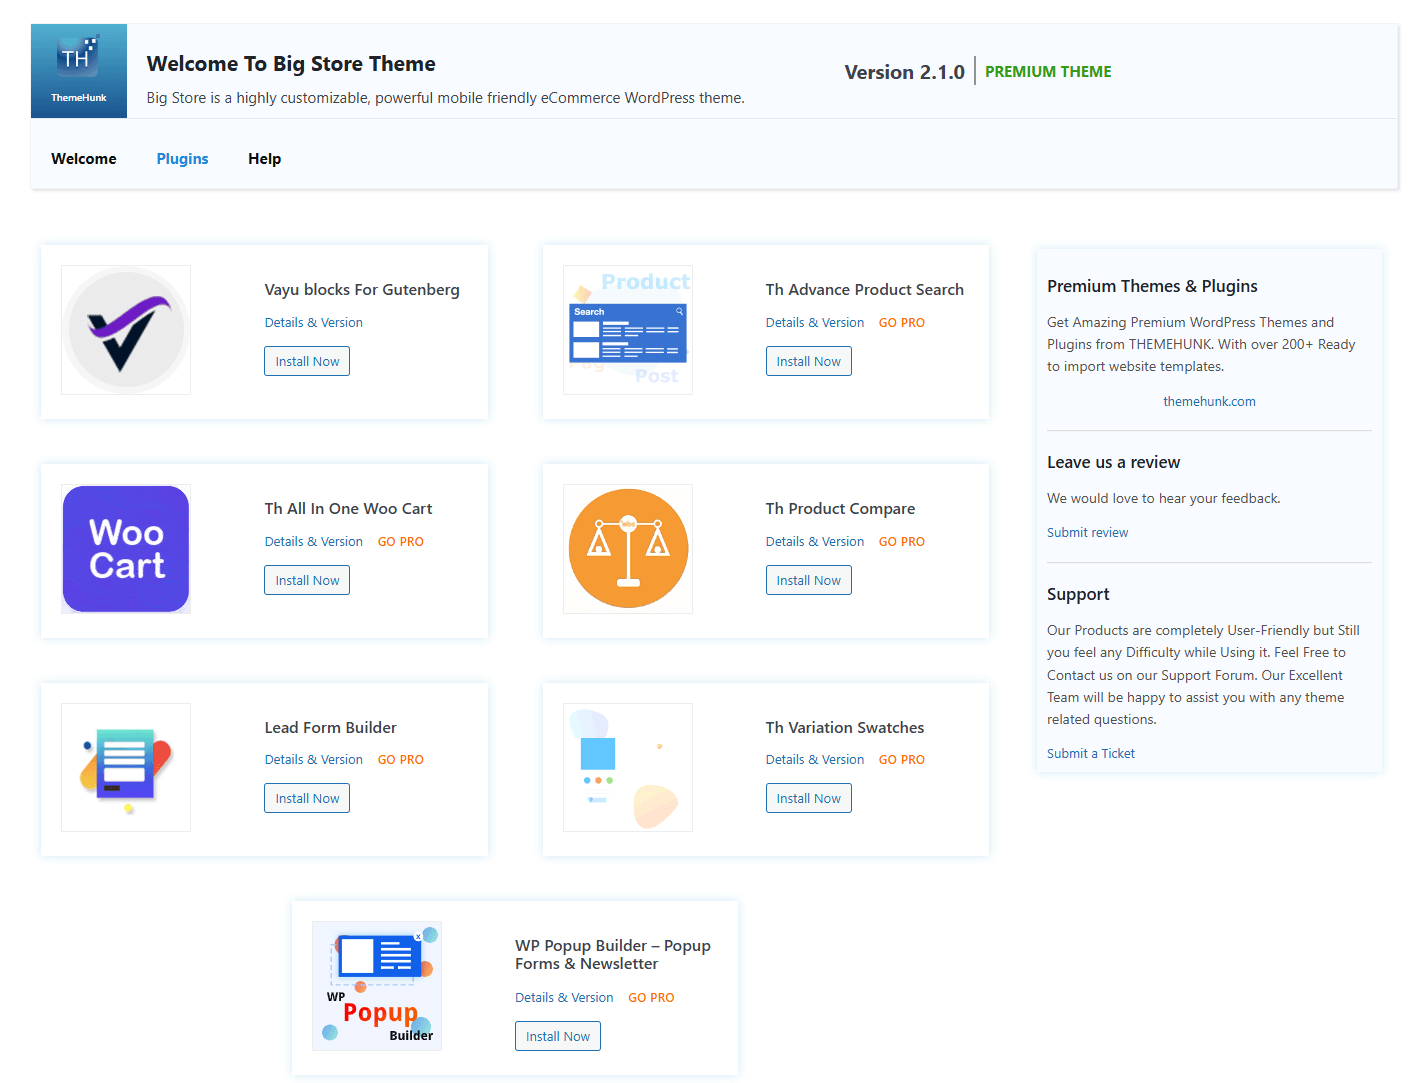Click the PREMIUM THEME label in header

(1048, 72)
